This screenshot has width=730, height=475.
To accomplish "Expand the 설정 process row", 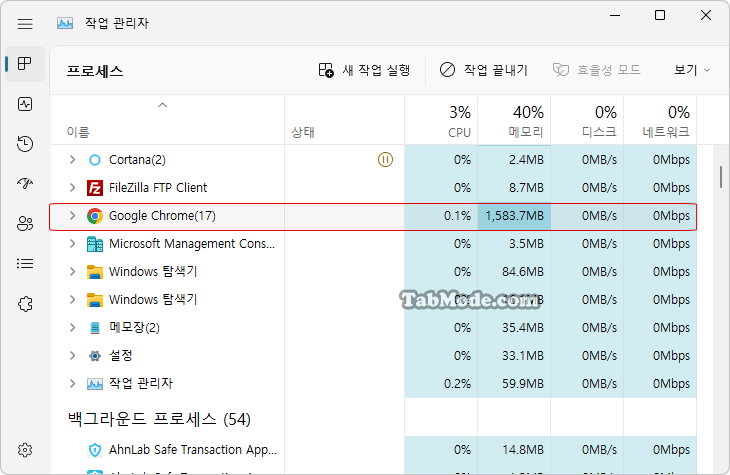I will tap(73, 356).
